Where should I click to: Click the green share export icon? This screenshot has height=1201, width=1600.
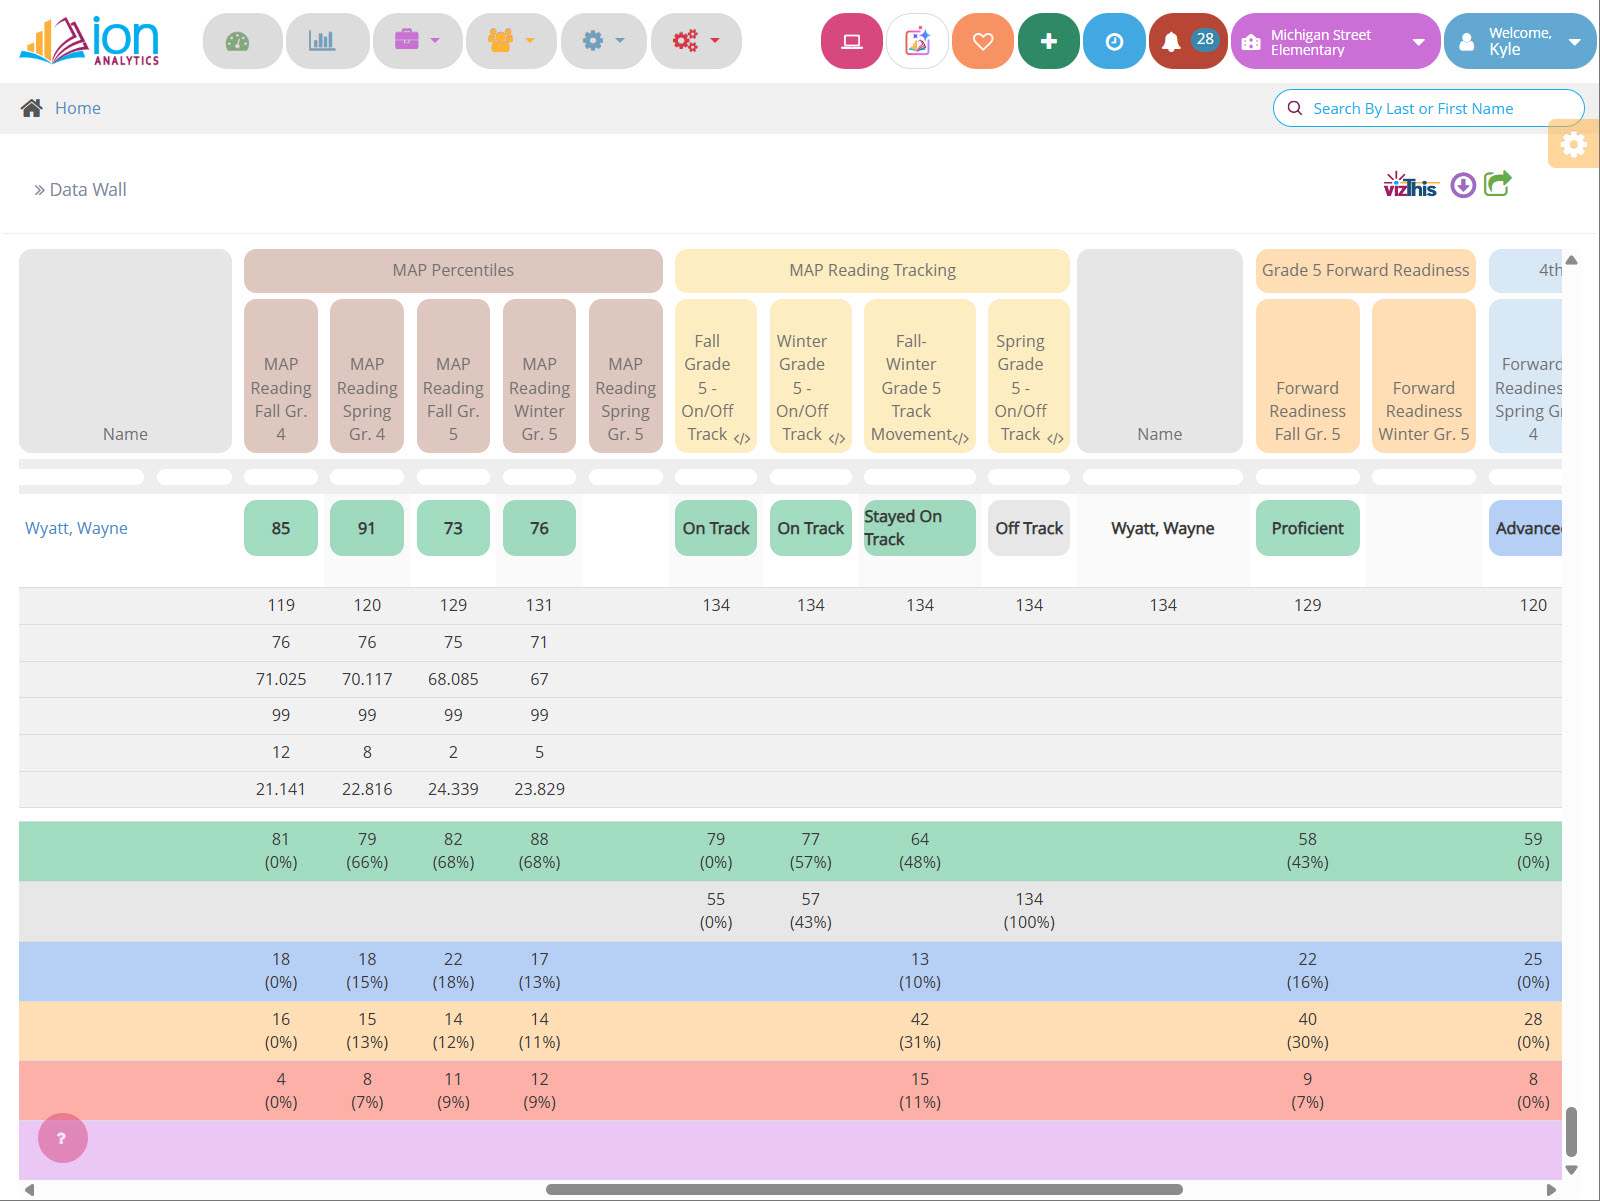[x=1497, y=184]
